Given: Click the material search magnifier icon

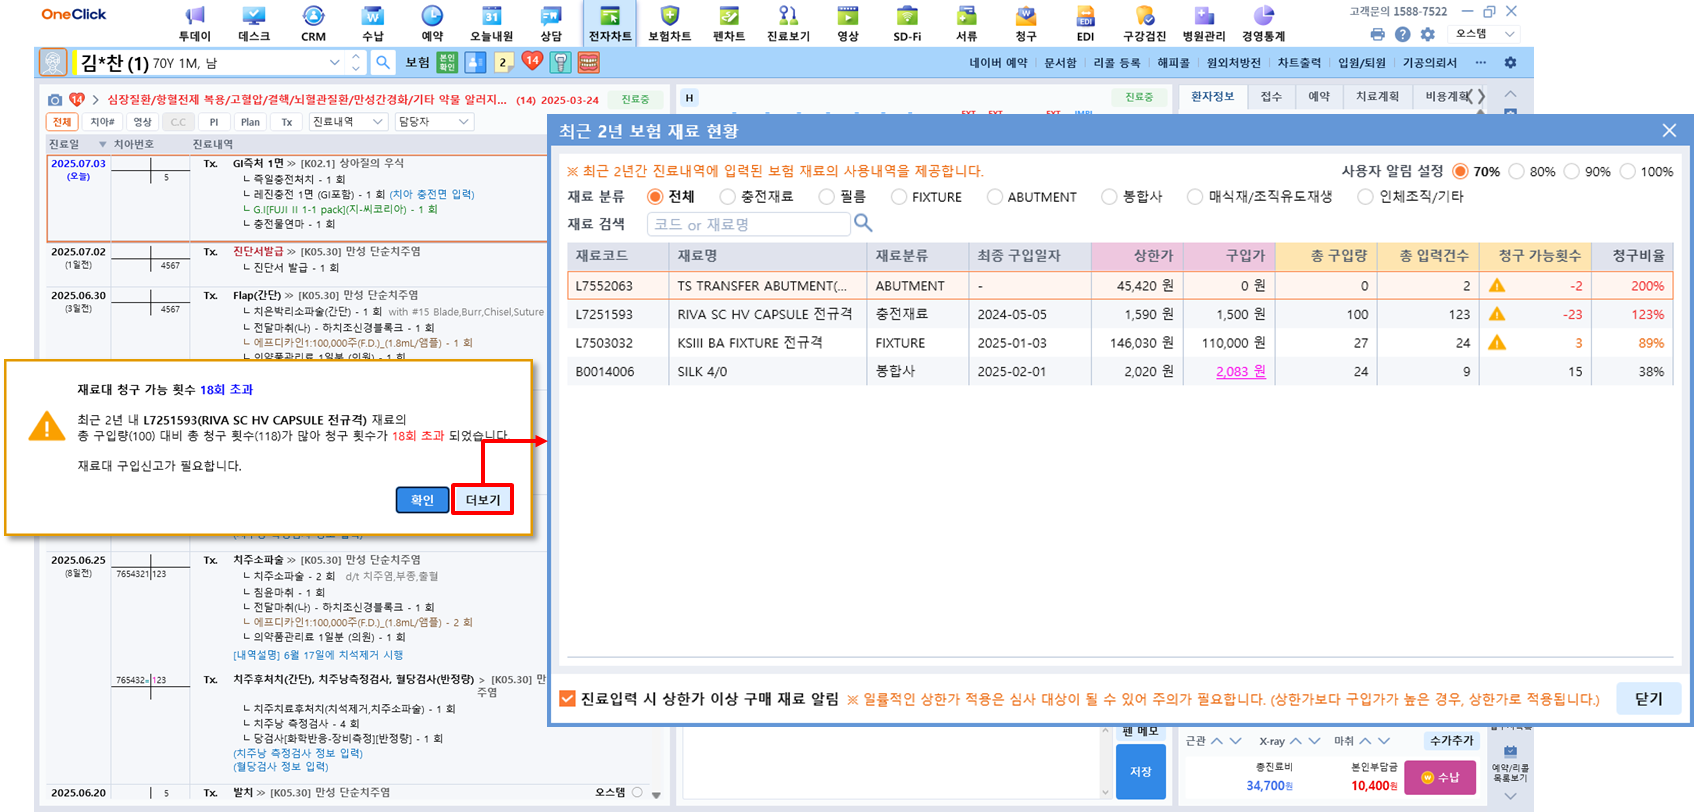Looking at the screenshot, I should [863, 224].
